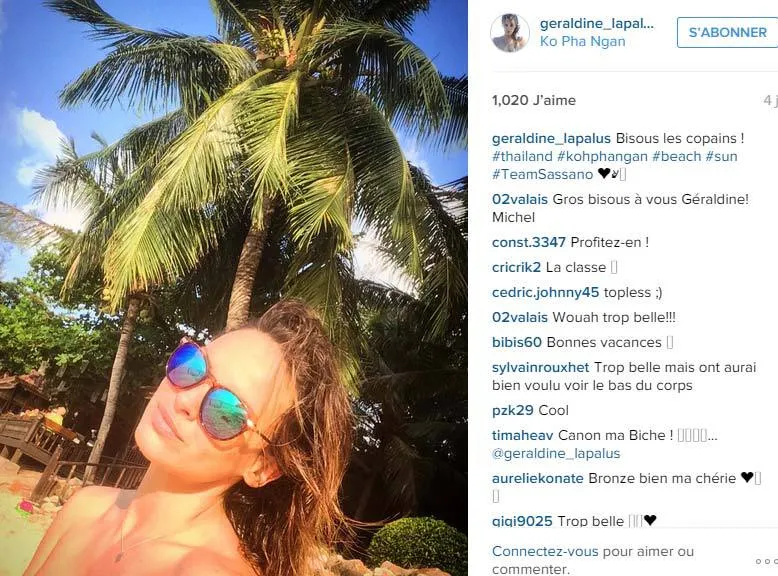Open the #sun hashtag
This screenshot has width=778, height=576.
coord(721,156)
